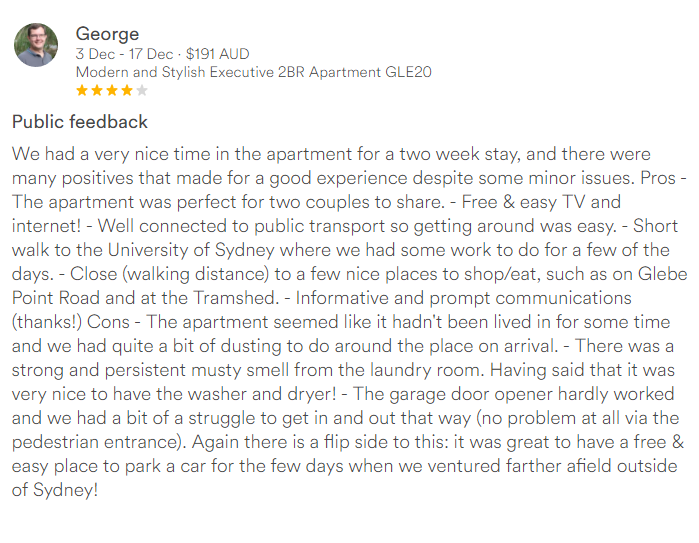Click the reviewer name George

click(x=107, y=34)
